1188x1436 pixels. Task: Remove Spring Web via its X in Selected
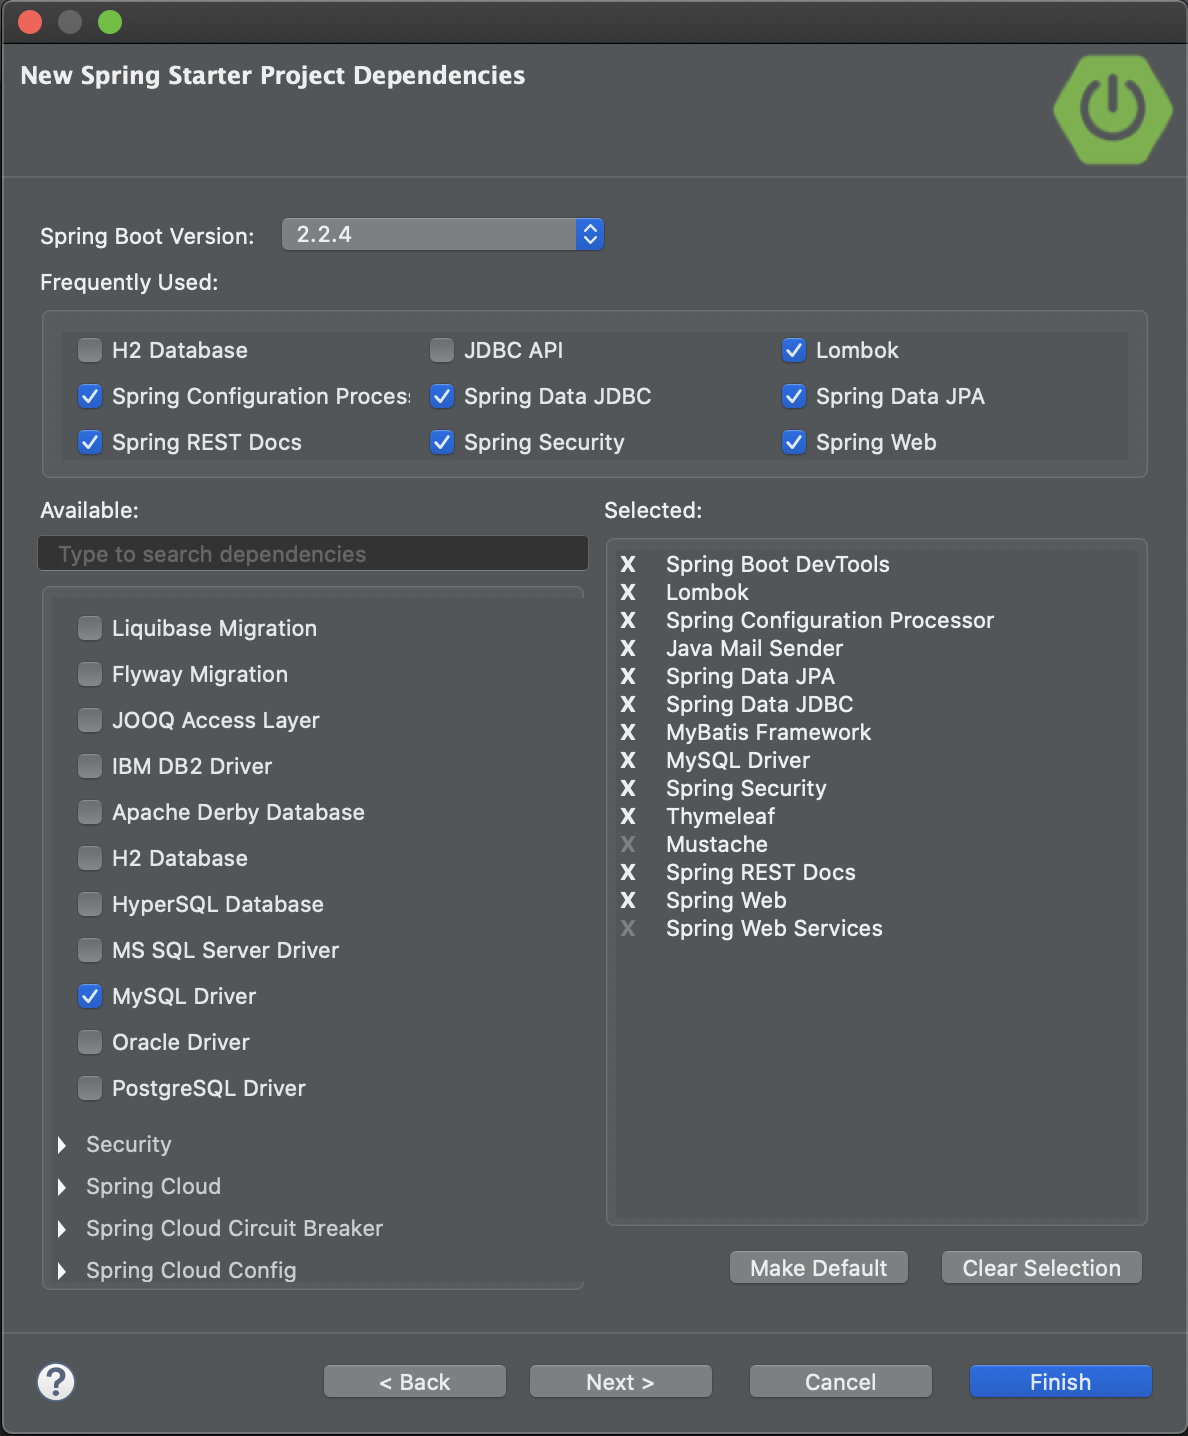(x=628, y=901)
